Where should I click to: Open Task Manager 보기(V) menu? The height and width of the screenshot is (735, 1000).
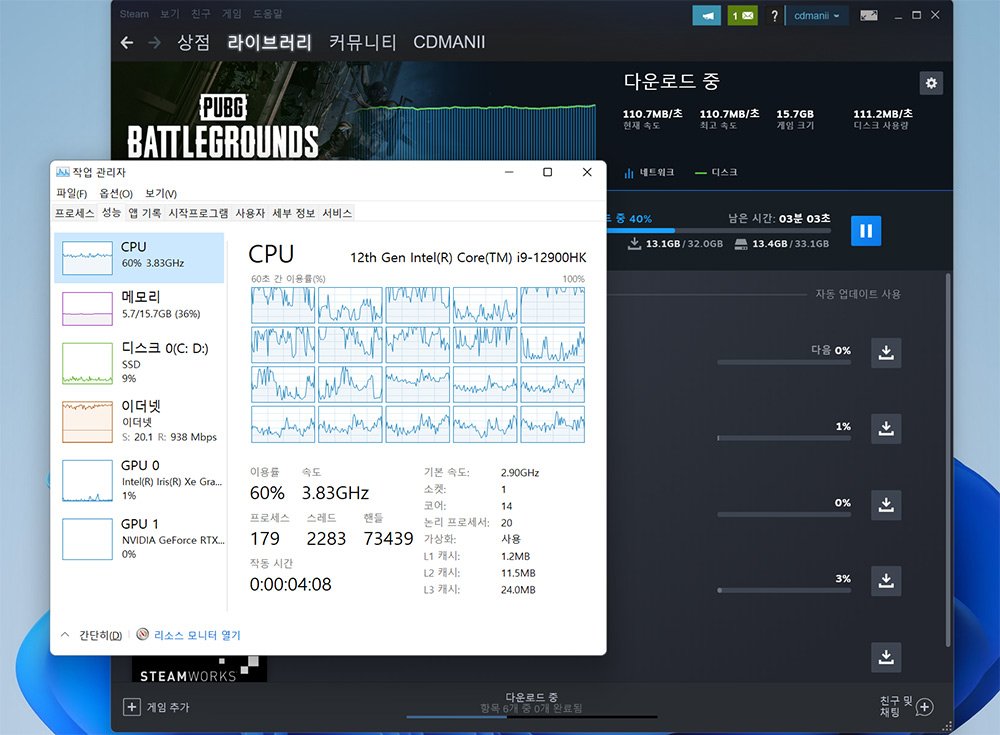tap(161, 193)
